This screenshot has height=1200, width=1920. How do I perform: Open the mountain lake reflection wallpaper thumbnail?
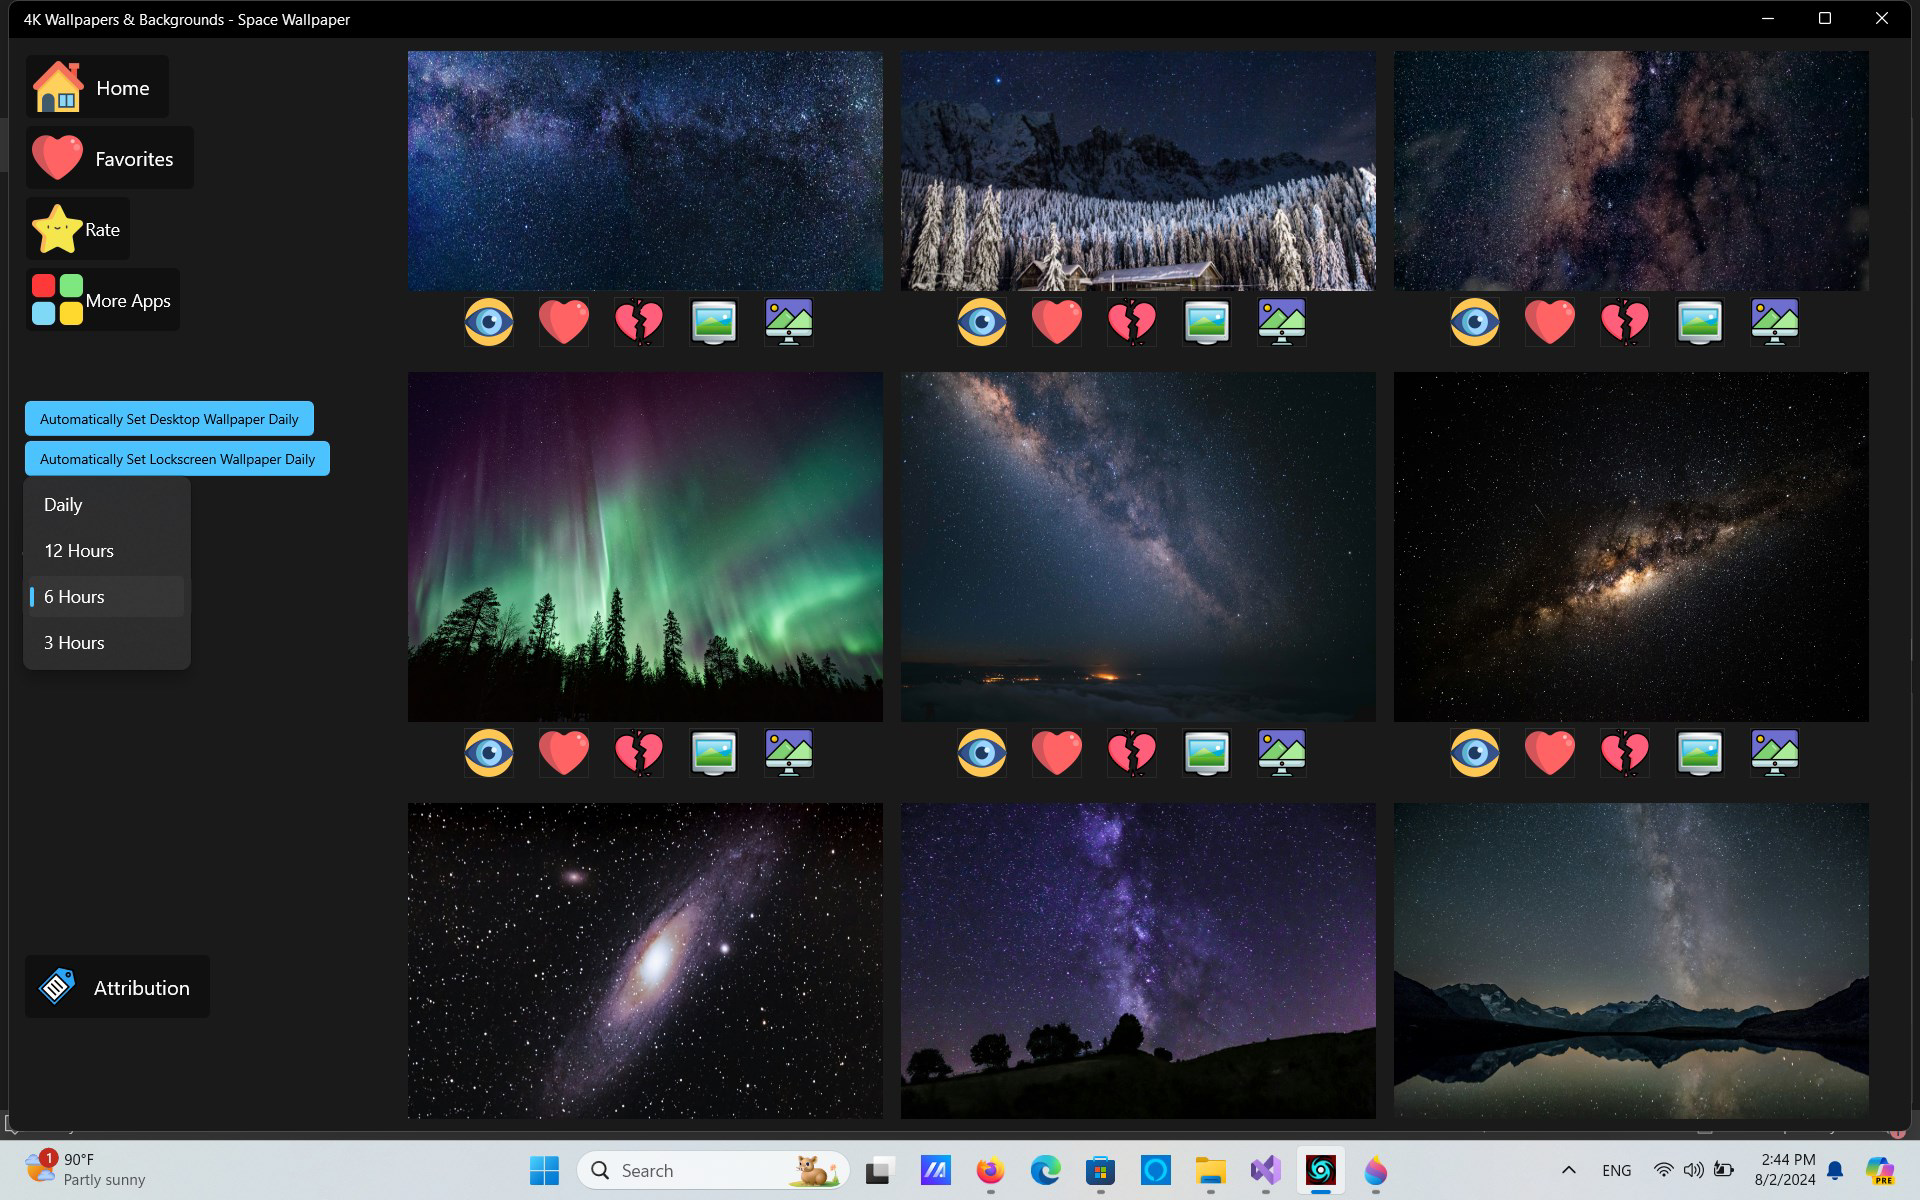point(1631,961)
